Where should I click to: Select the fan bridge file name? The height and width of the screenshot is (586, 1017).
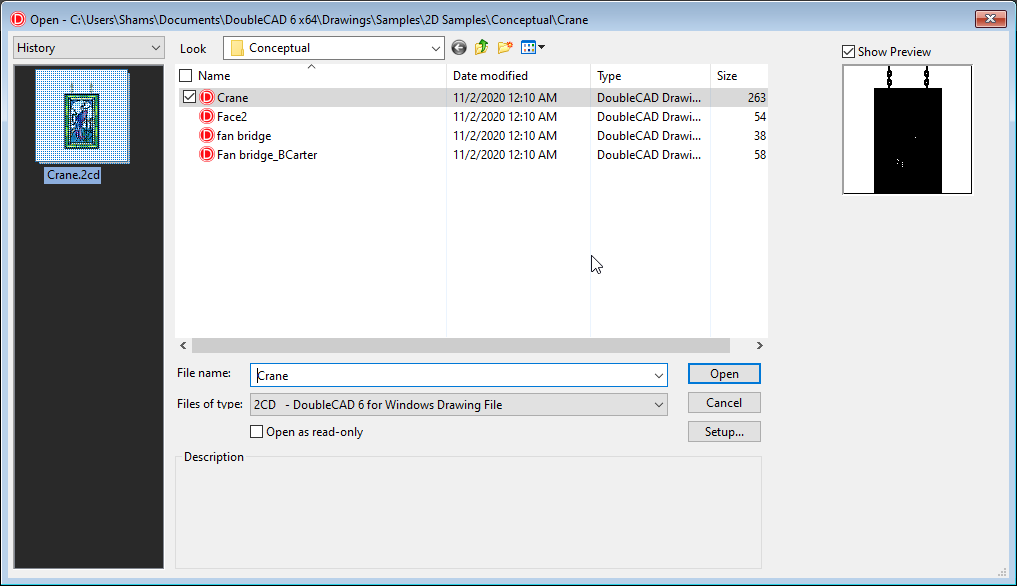pos(244,136)
